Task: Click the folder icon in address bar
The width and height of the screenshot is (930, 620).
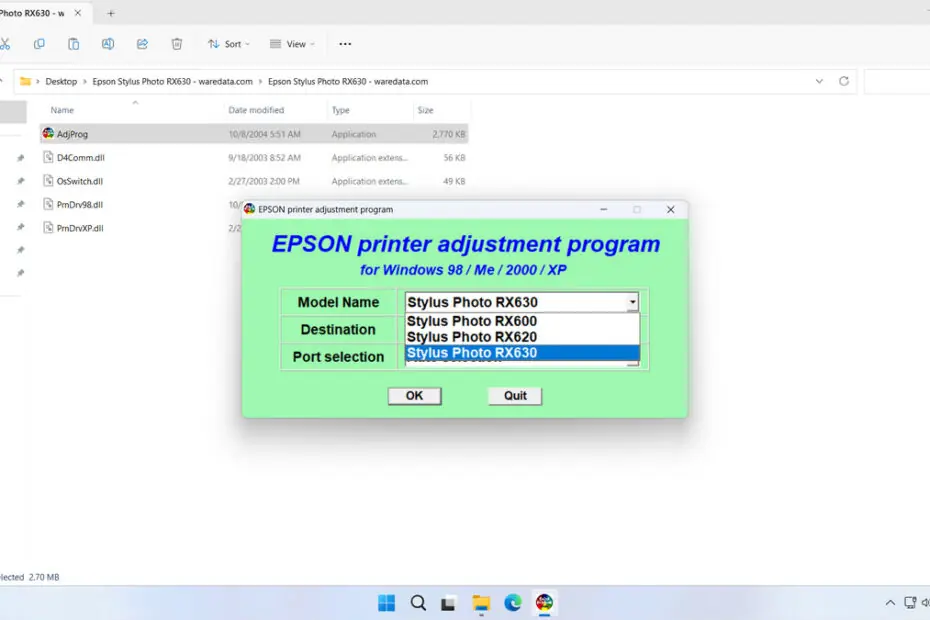Action: [x=26, y=81]
